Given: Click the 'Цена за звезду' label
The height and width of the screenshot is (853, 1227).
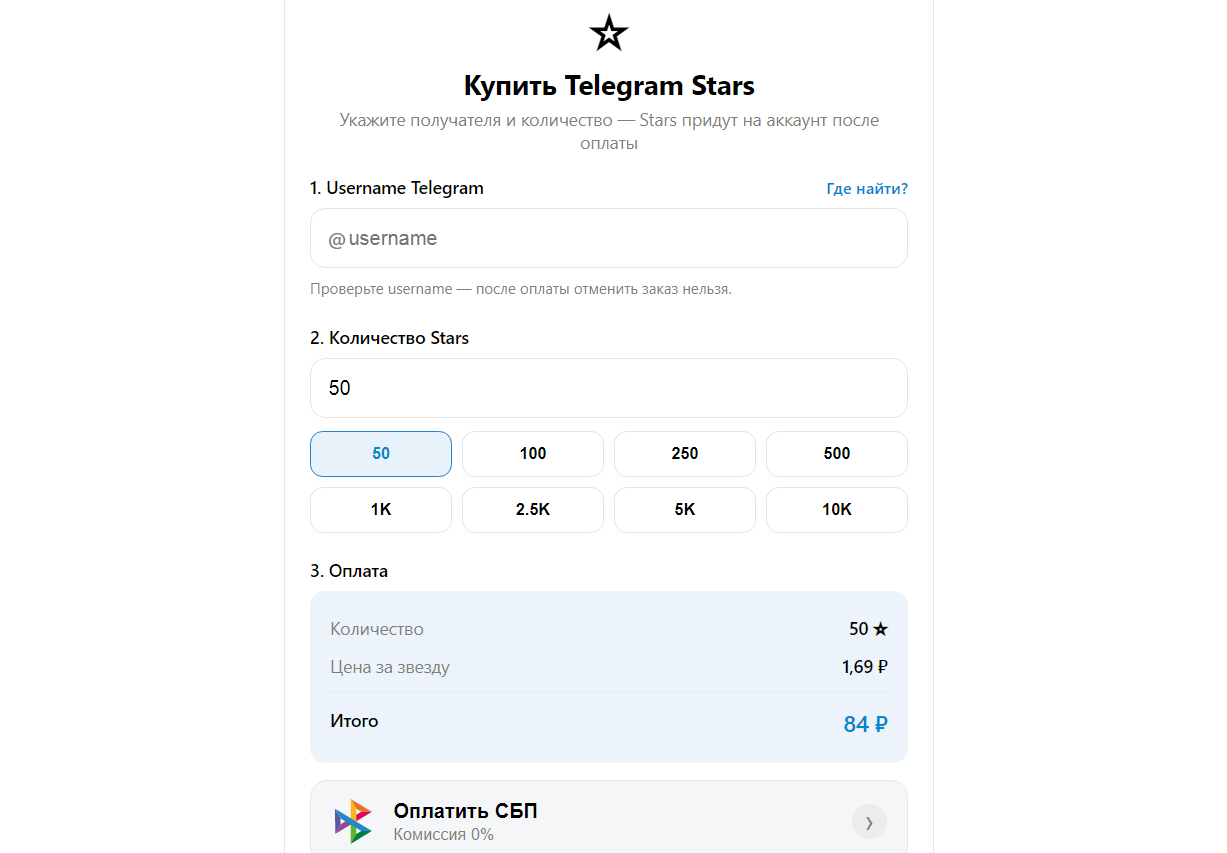Looking at the screenshot, I should coord(390,667).
